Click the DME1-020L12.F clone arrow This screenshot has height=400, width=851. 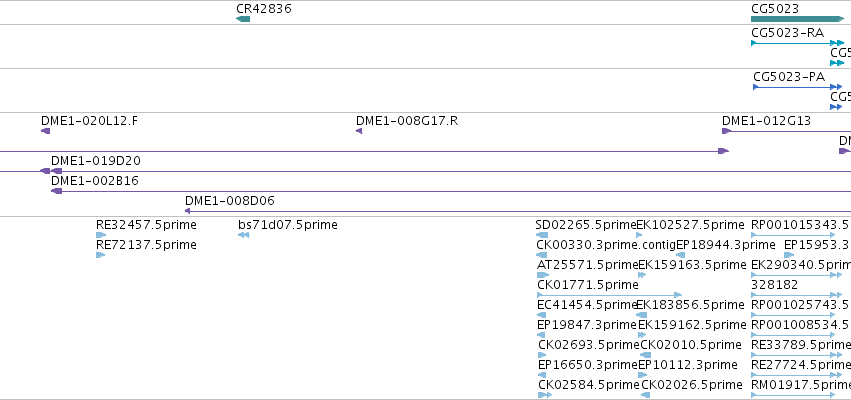click(x=46, y=131)
